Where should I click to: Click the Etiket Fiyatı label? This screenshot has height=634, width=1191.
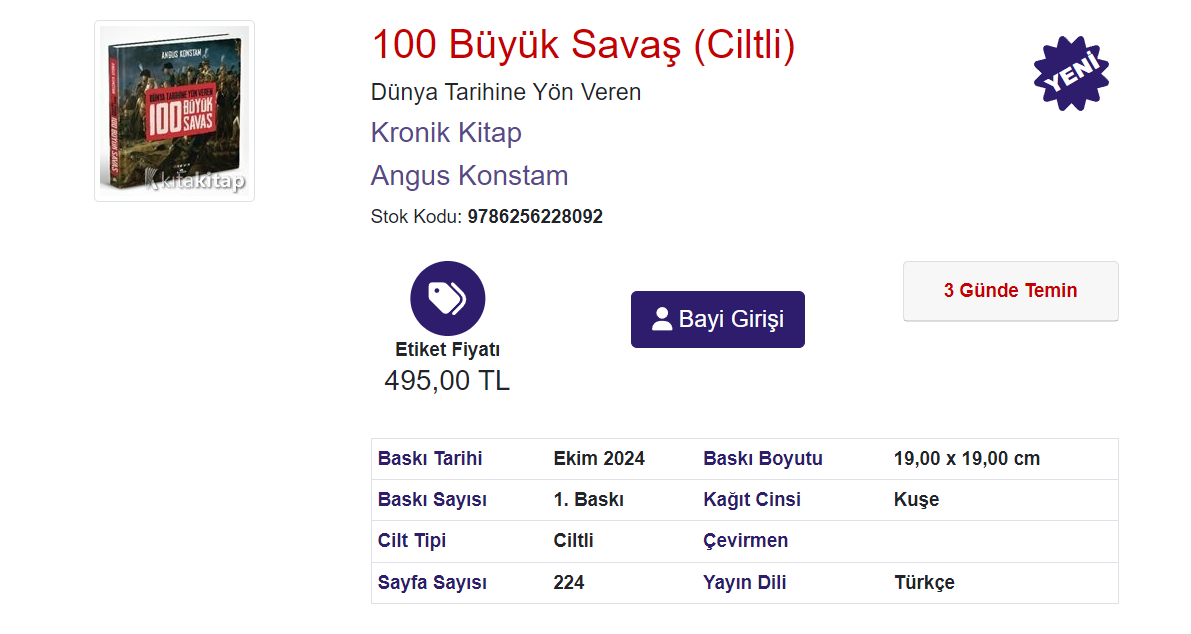[447, 350]
